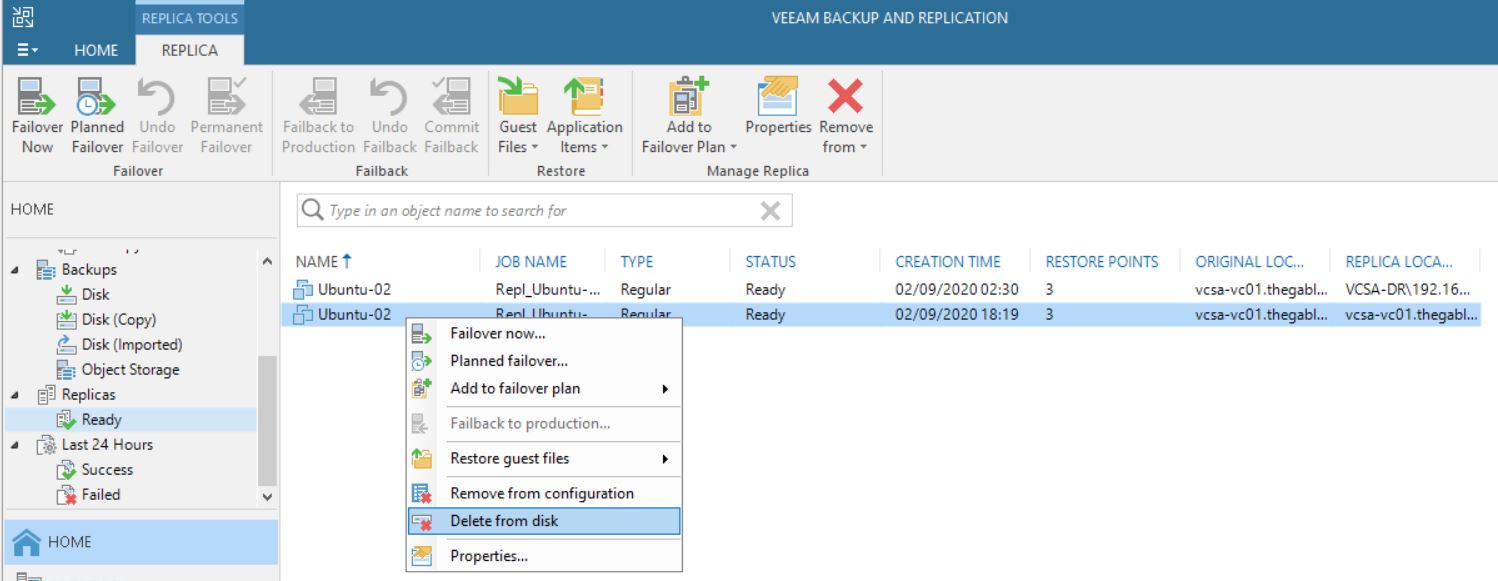Select Disk (Copy) backups node

coord(118,319)
